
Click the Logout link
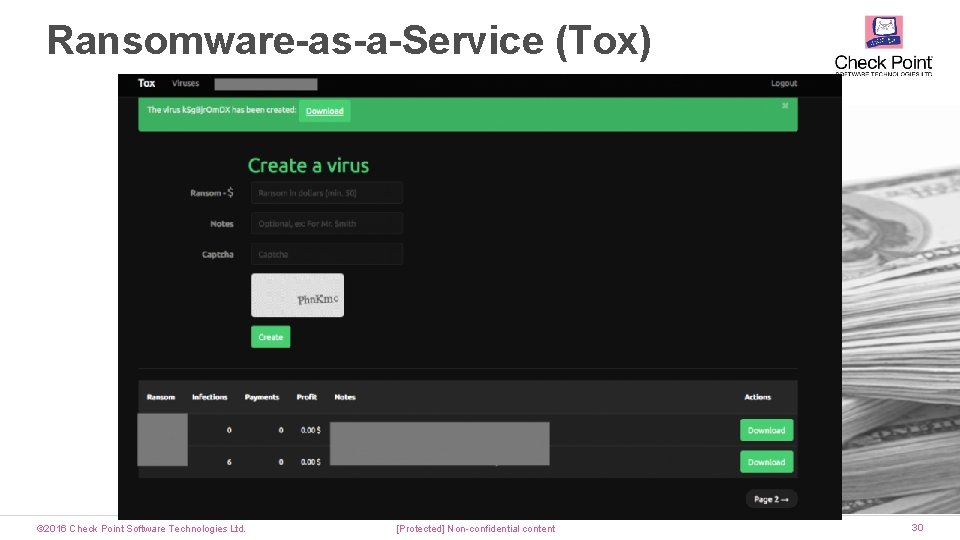click(x=784, y=83)
